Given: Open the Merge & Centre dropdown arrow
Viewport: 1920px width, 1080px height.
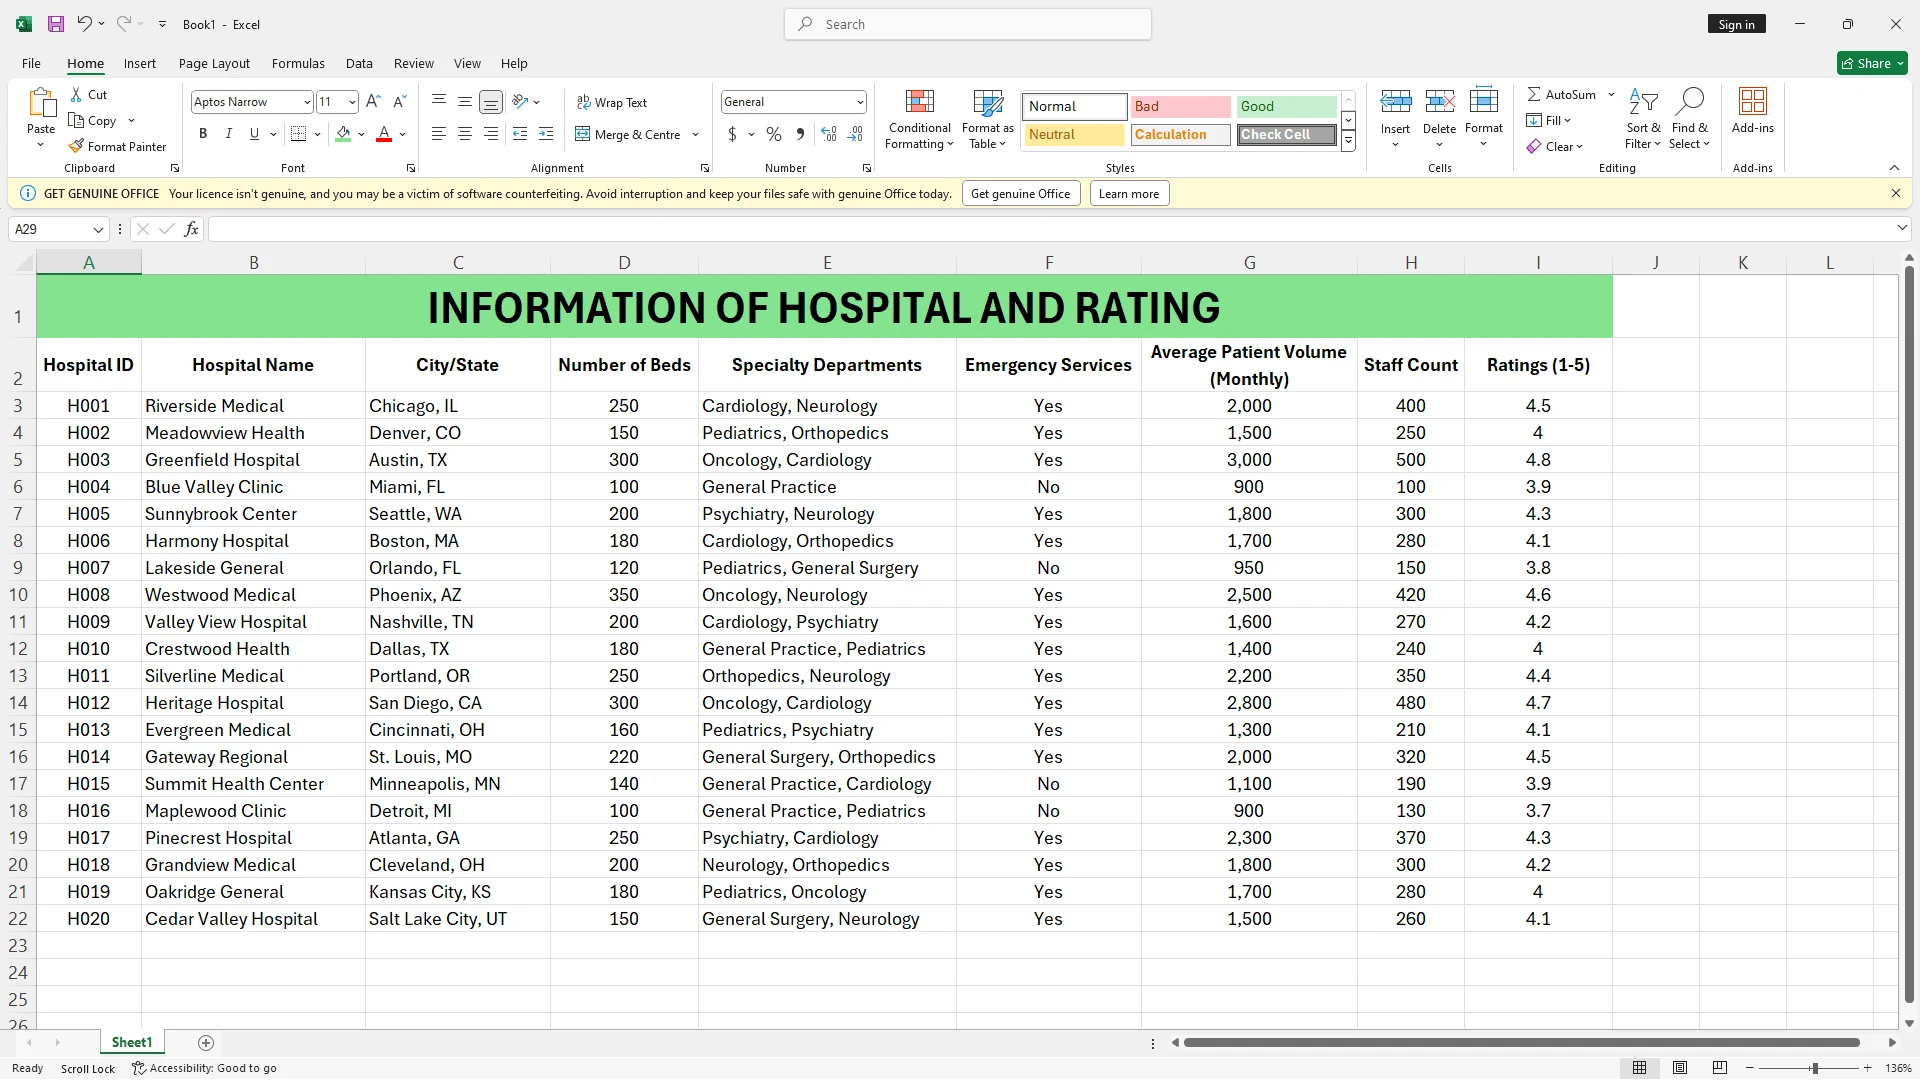Looking at the screenshot, I should point(695,134).
